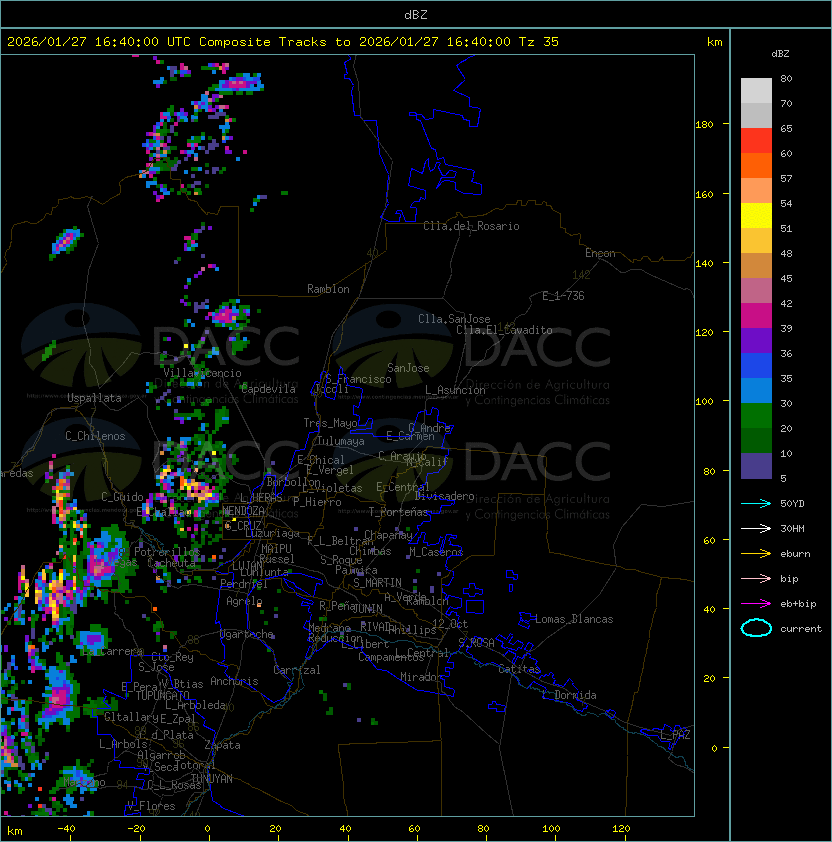Select the red 65 dBZ legend swatch

[x=756, y=140]
